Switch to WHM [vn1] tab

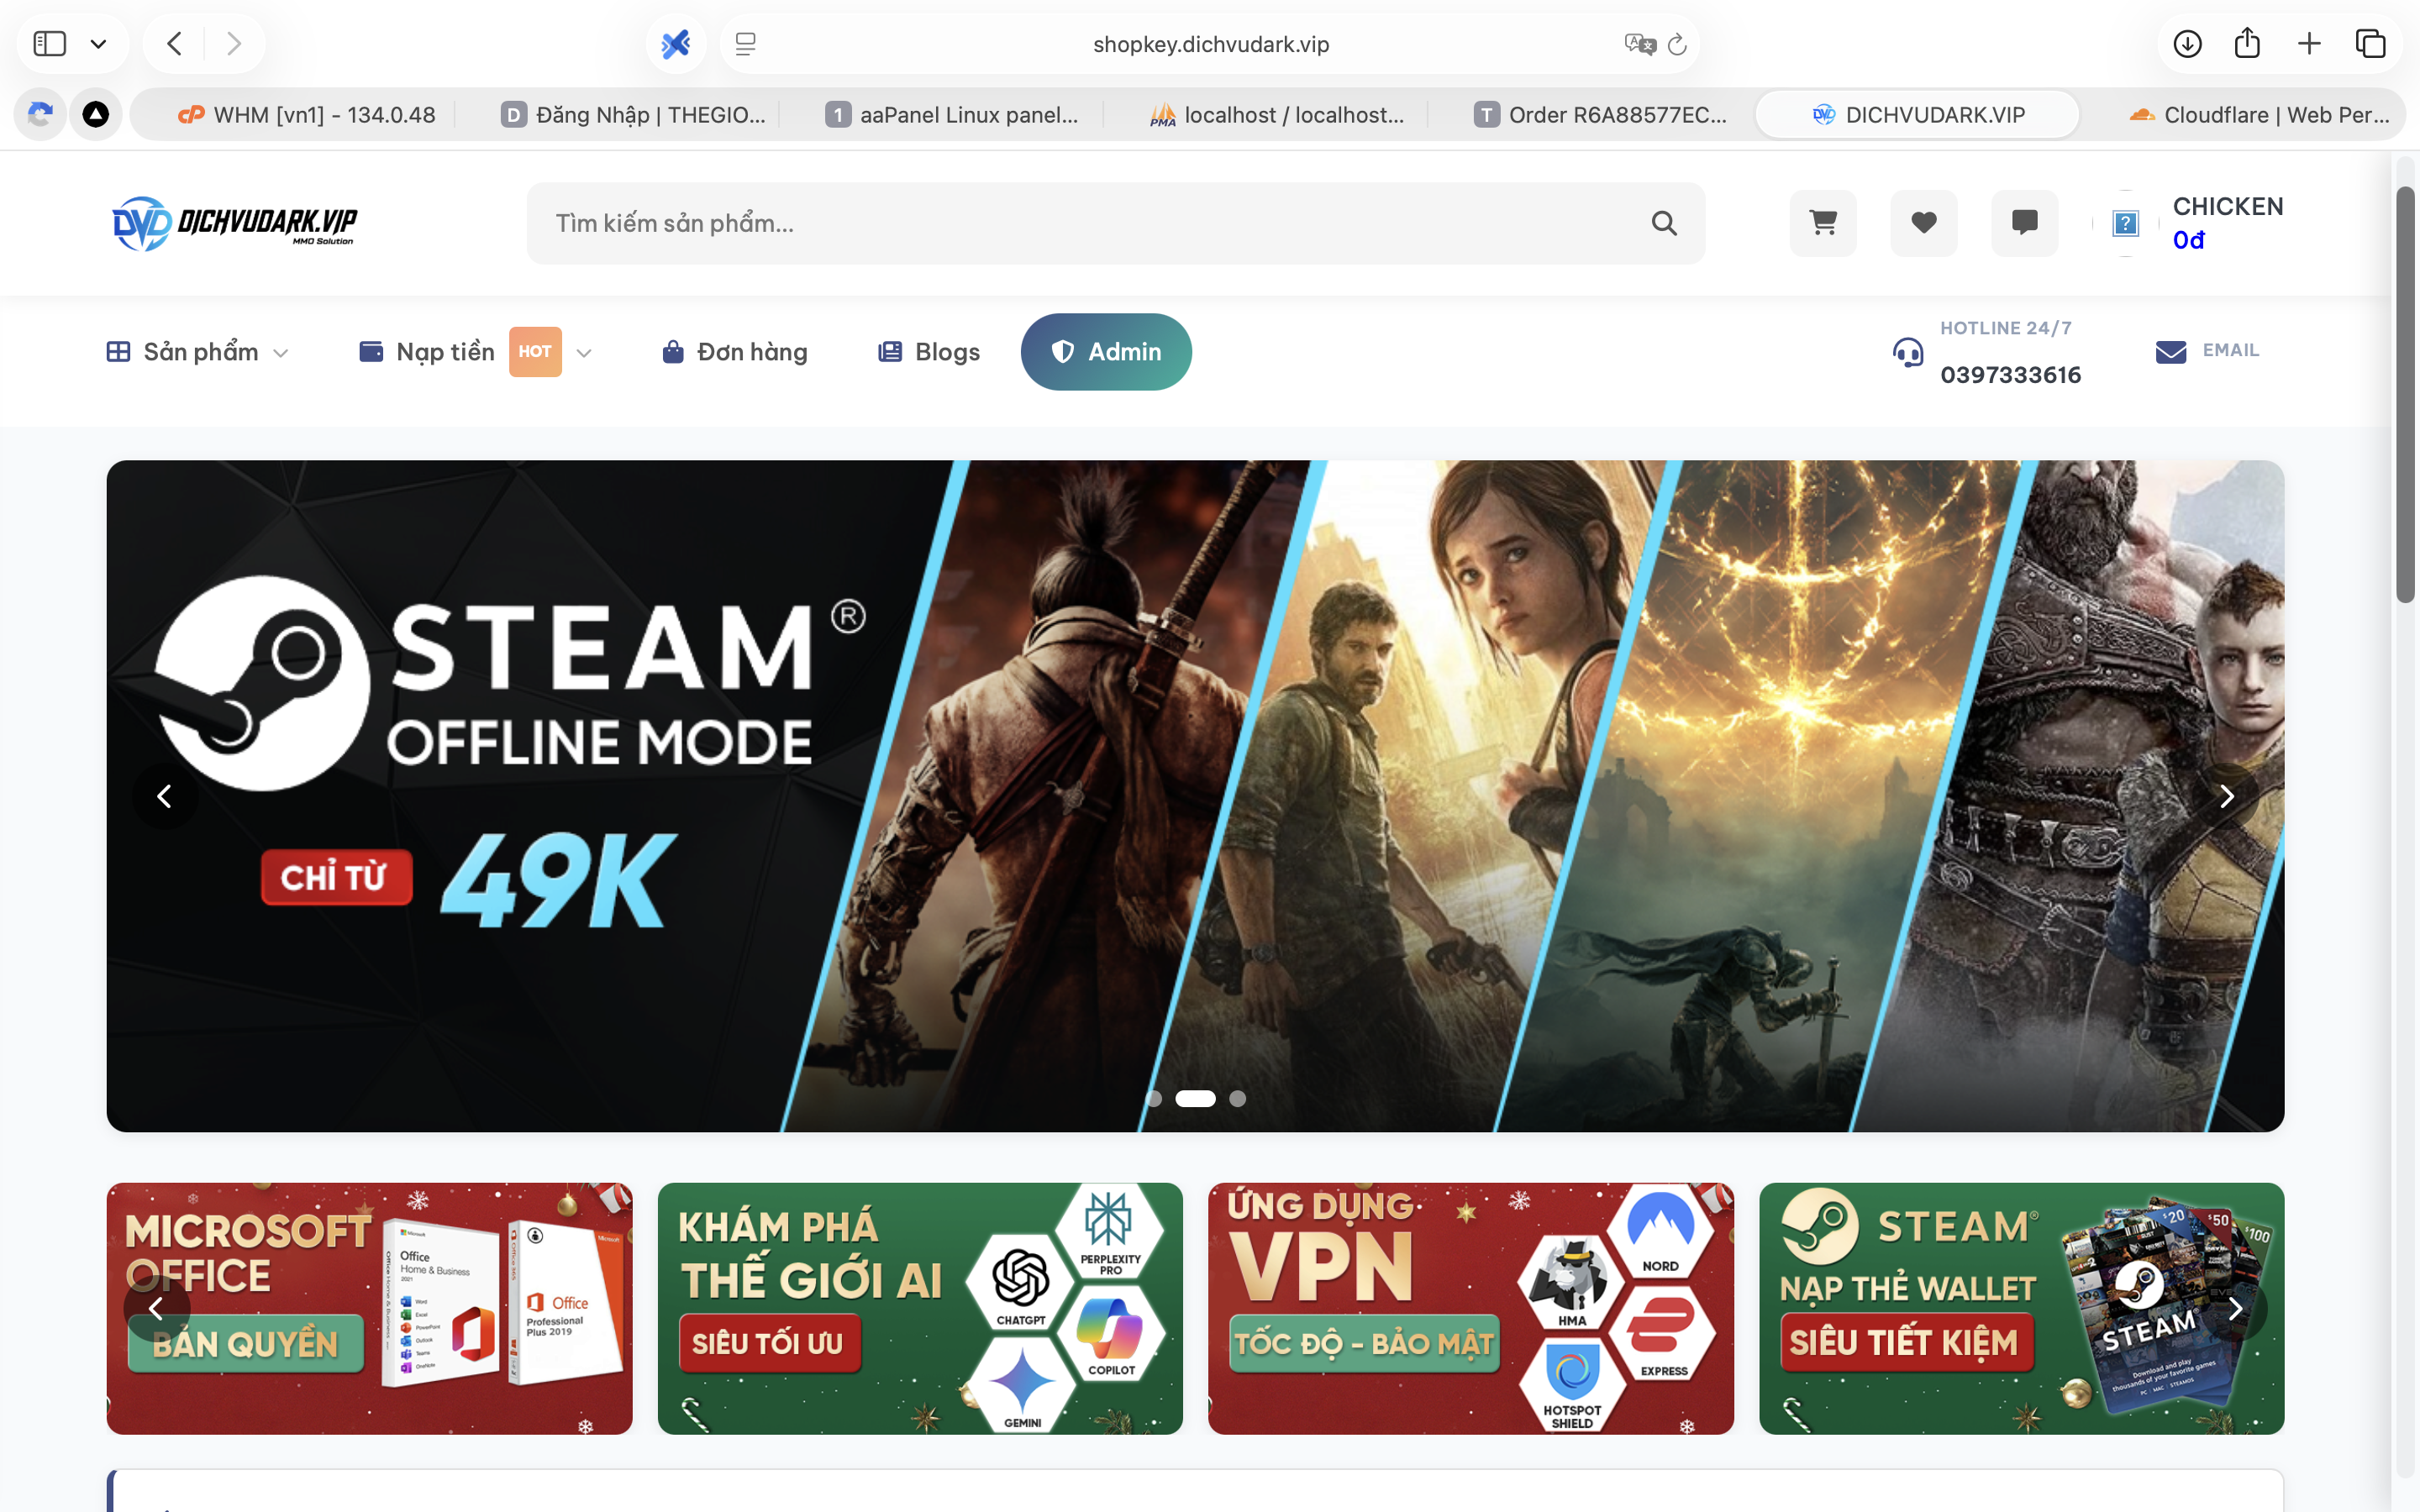click(x=307, y=115)
